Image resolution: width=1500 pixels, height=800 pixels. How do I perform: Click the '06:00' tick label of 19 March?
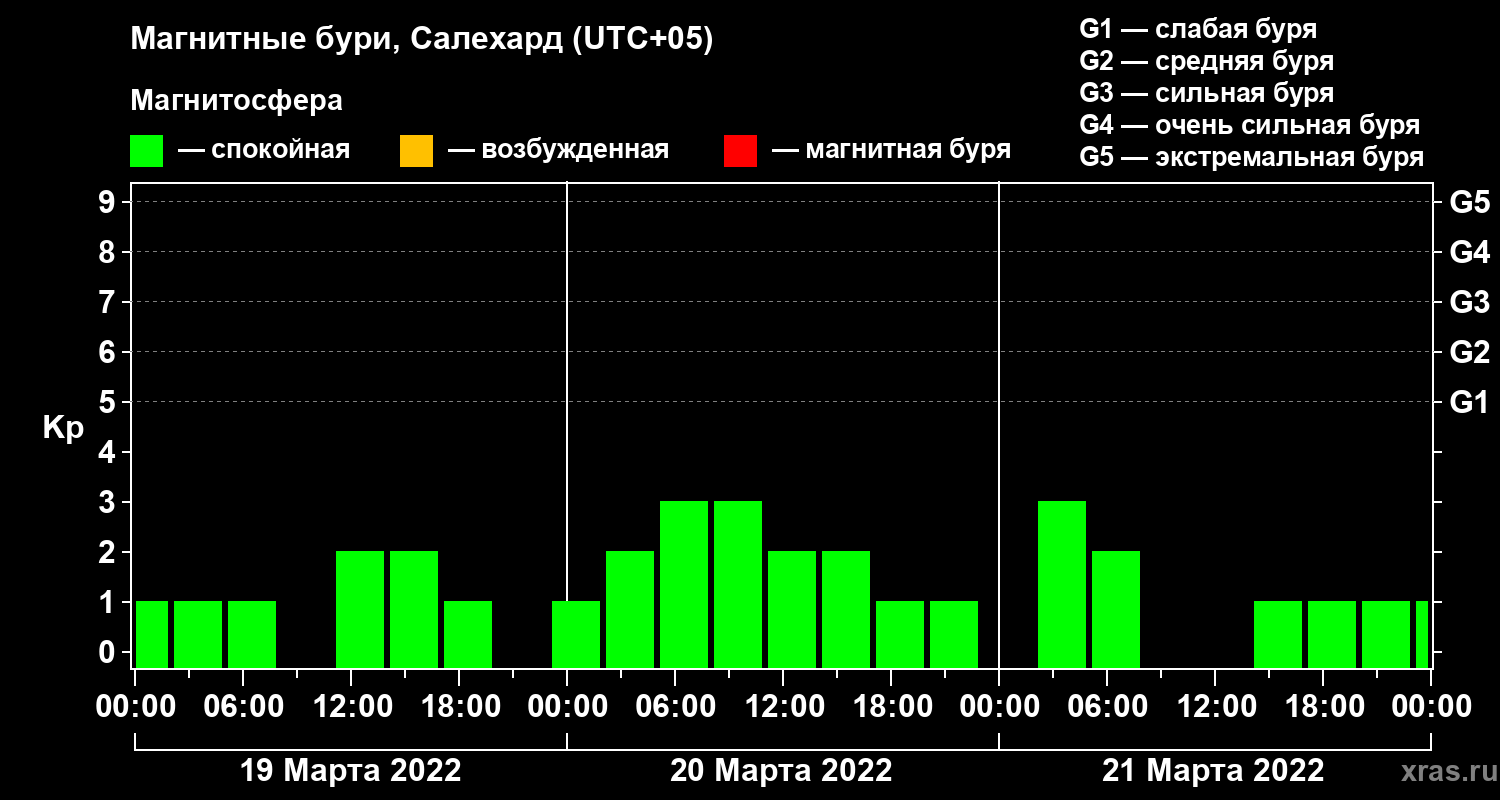coord(243,707)
